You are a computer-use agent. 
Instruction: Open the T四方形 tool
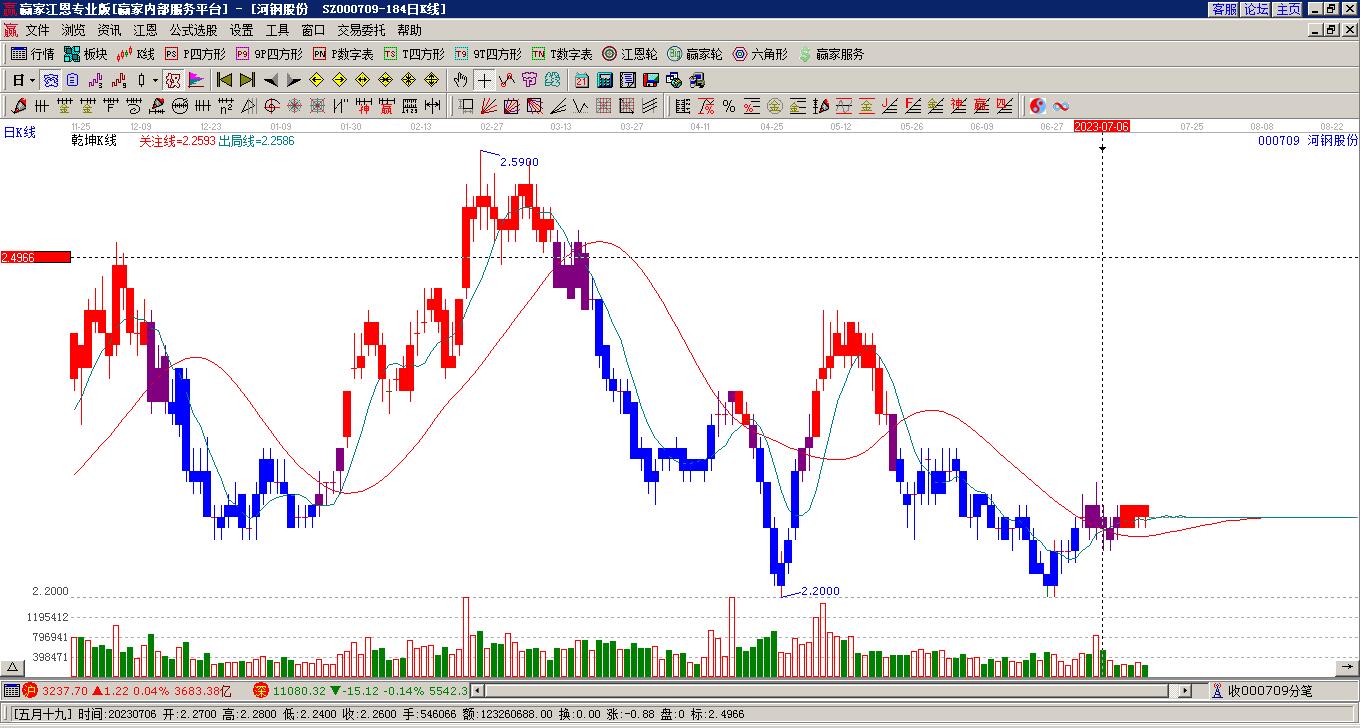point(414,54)
